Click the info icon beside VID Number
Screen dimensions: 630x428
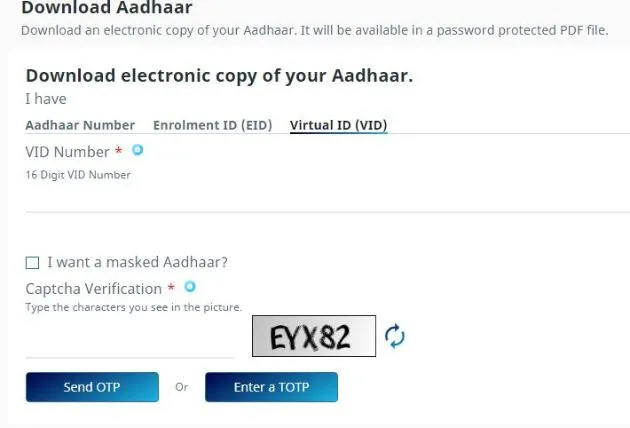(x=137, y=151)
